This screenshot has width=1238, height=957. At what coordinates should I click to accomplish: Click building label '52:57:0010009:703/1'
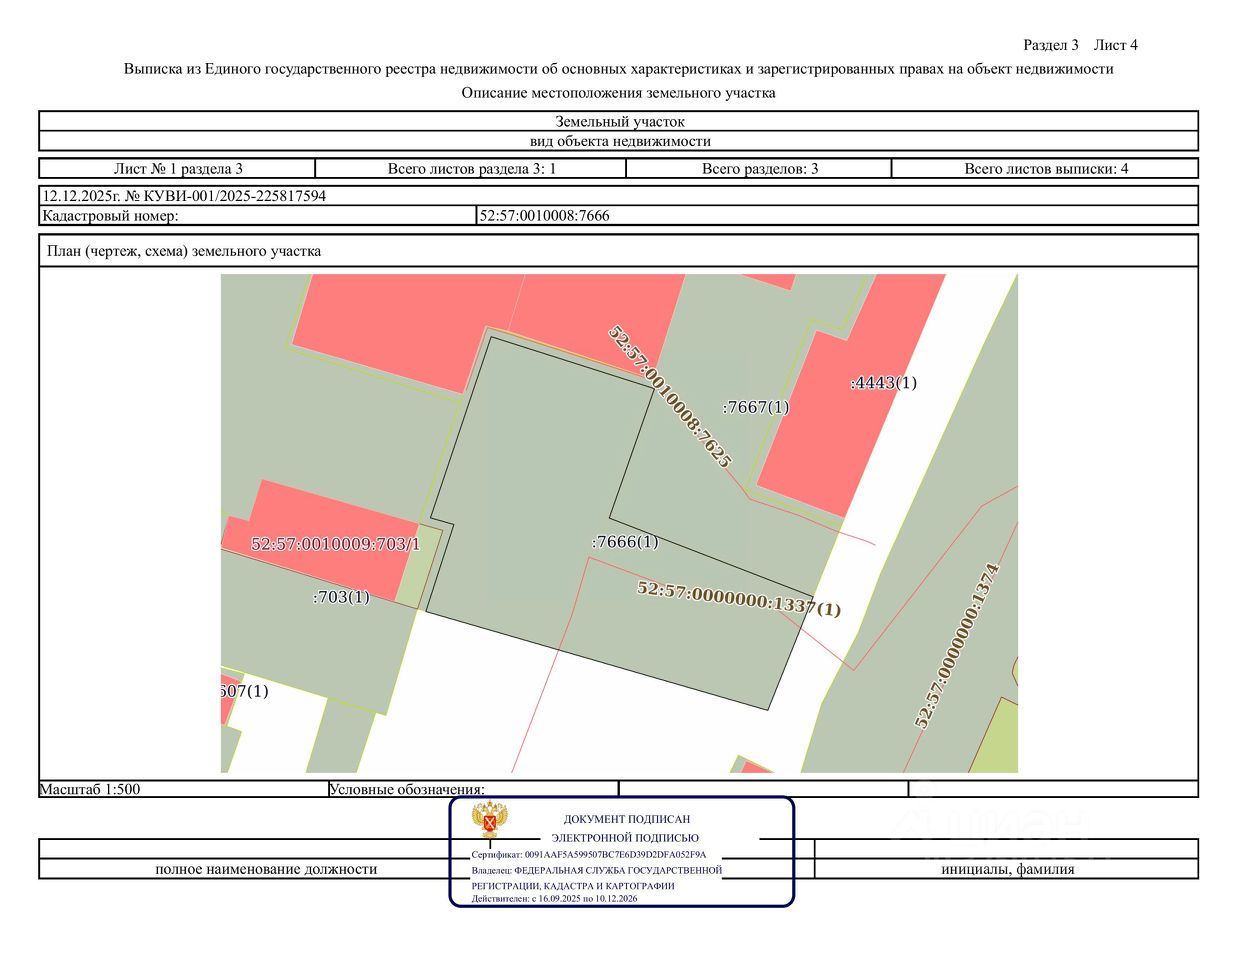tap(336, 544)
